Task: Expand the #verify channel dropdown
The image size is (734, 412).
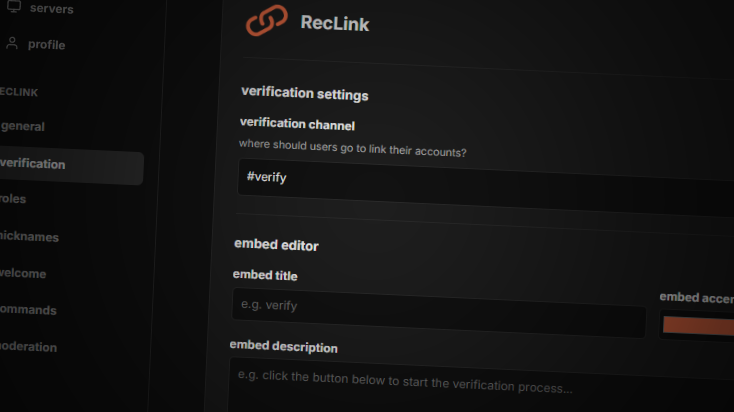Action: (485, 187)
